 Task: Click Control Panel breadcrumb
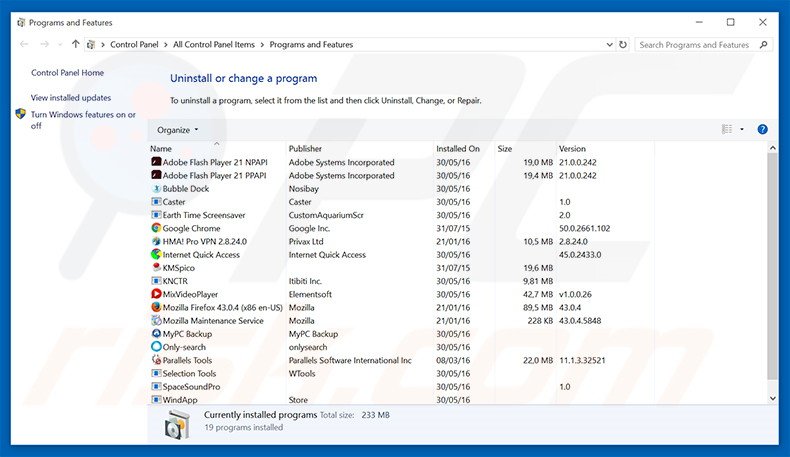134,44
